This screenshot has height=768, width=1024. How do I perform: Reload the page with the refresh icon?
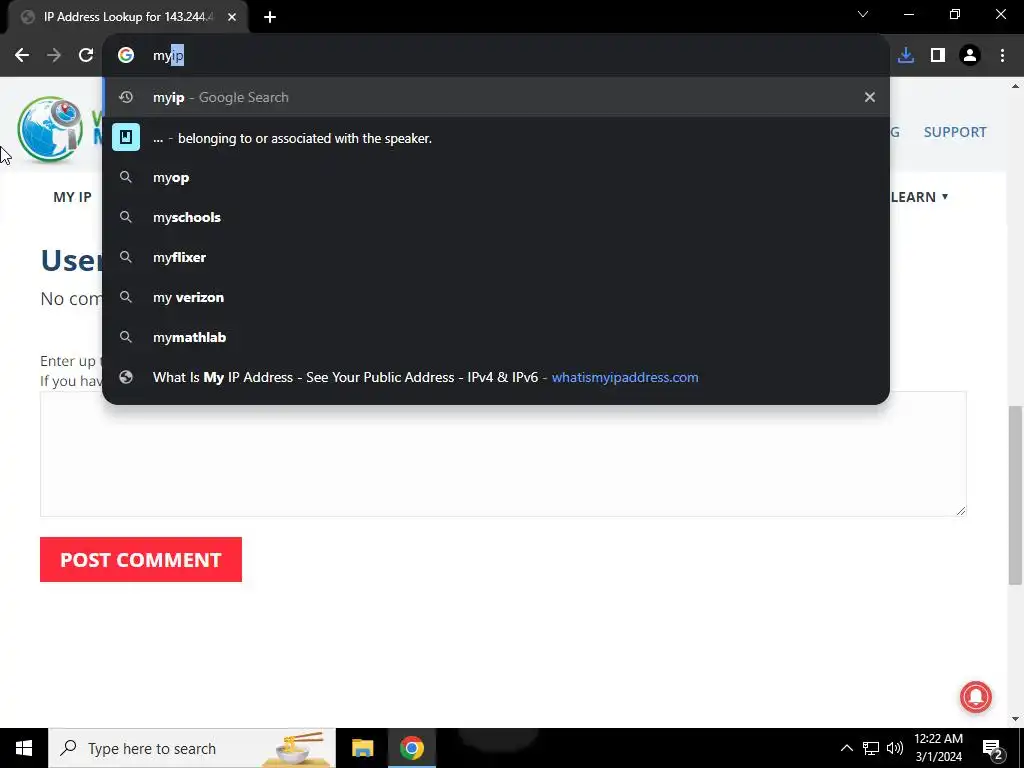tap(86, 56)
